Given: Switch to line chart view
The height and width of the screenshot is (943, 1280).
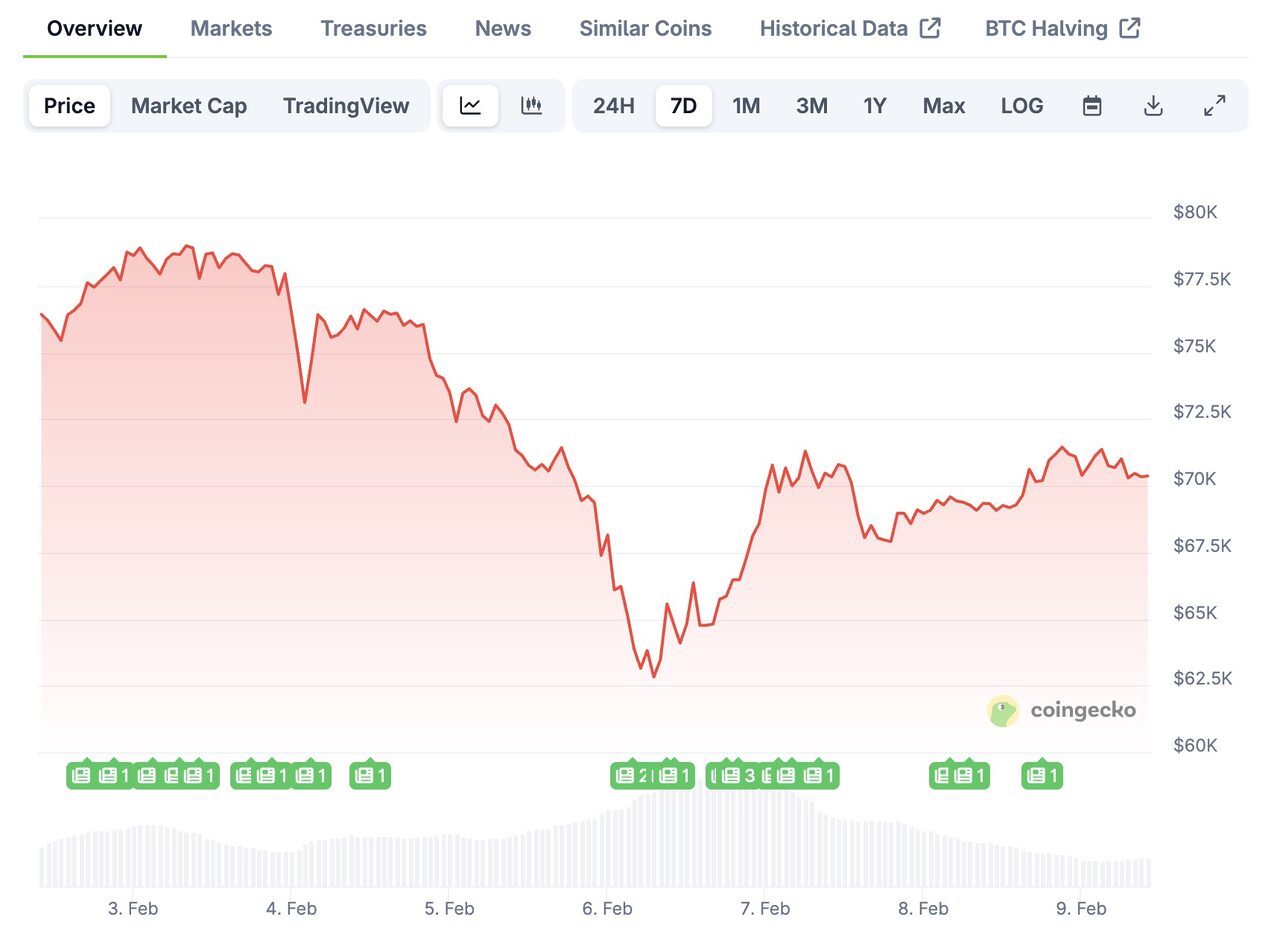Looking at the screenshot, I should 470,106.
